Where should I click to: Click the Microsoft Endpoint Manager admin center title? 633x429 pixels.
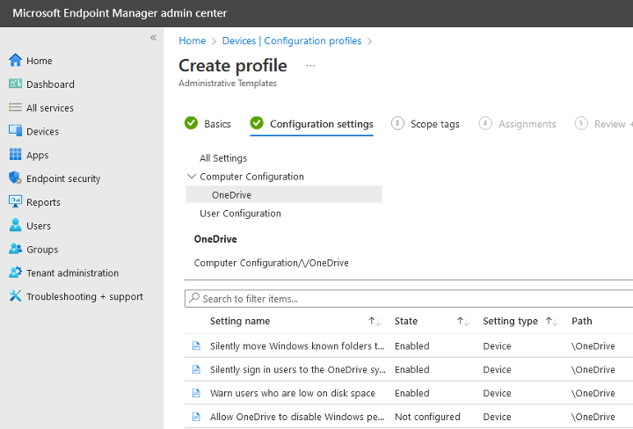click(119, 13)
